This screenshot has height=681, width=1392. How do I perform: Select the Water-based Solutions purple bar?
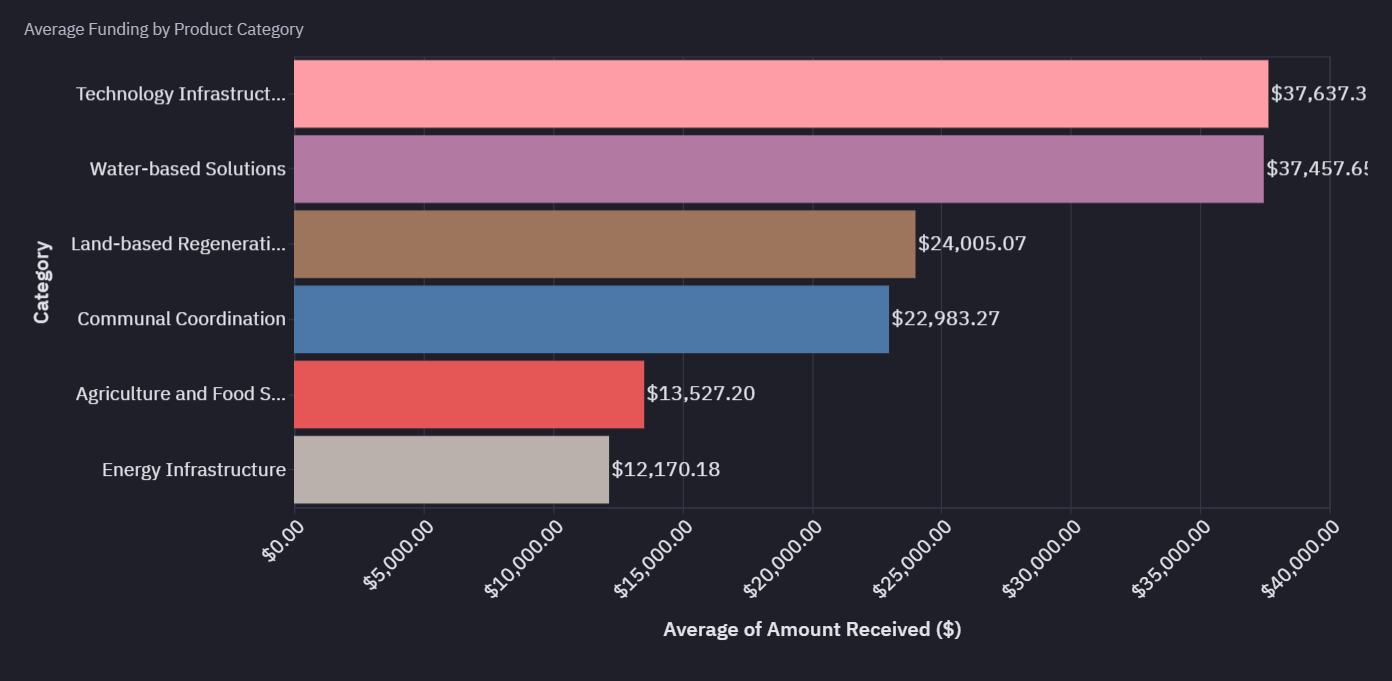778,169
